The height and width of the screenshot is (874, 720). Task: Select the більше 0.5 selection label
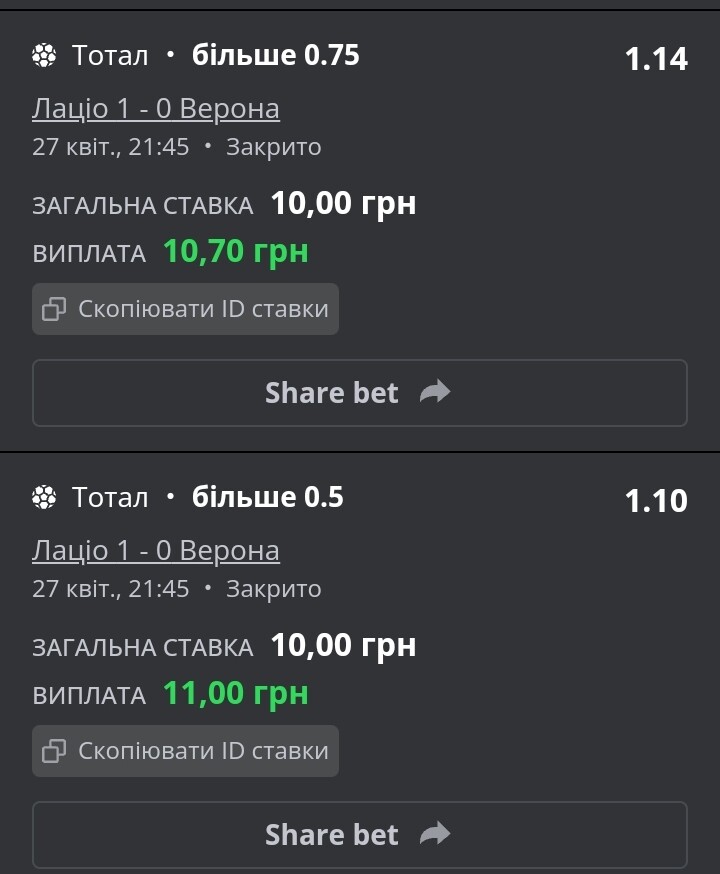pyautogui.click(x=267, y=497)
